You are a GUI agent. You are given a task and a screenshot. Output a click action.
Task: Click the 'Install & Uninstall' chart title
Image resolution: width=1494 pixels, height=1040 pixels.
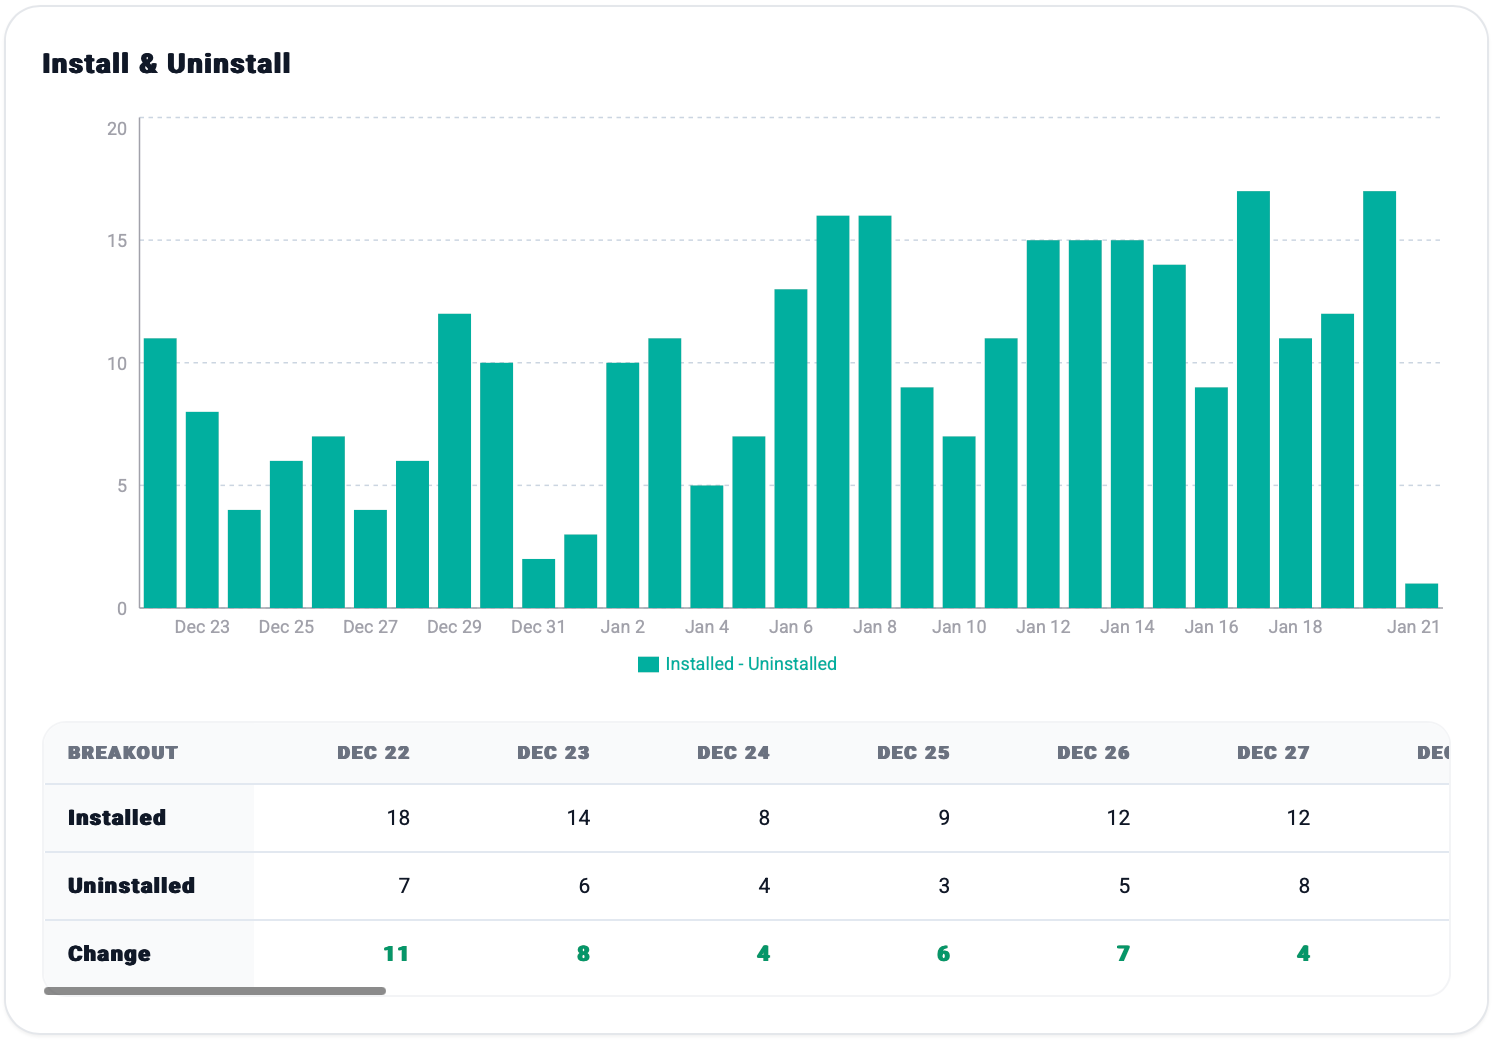(x=166, y=64)
